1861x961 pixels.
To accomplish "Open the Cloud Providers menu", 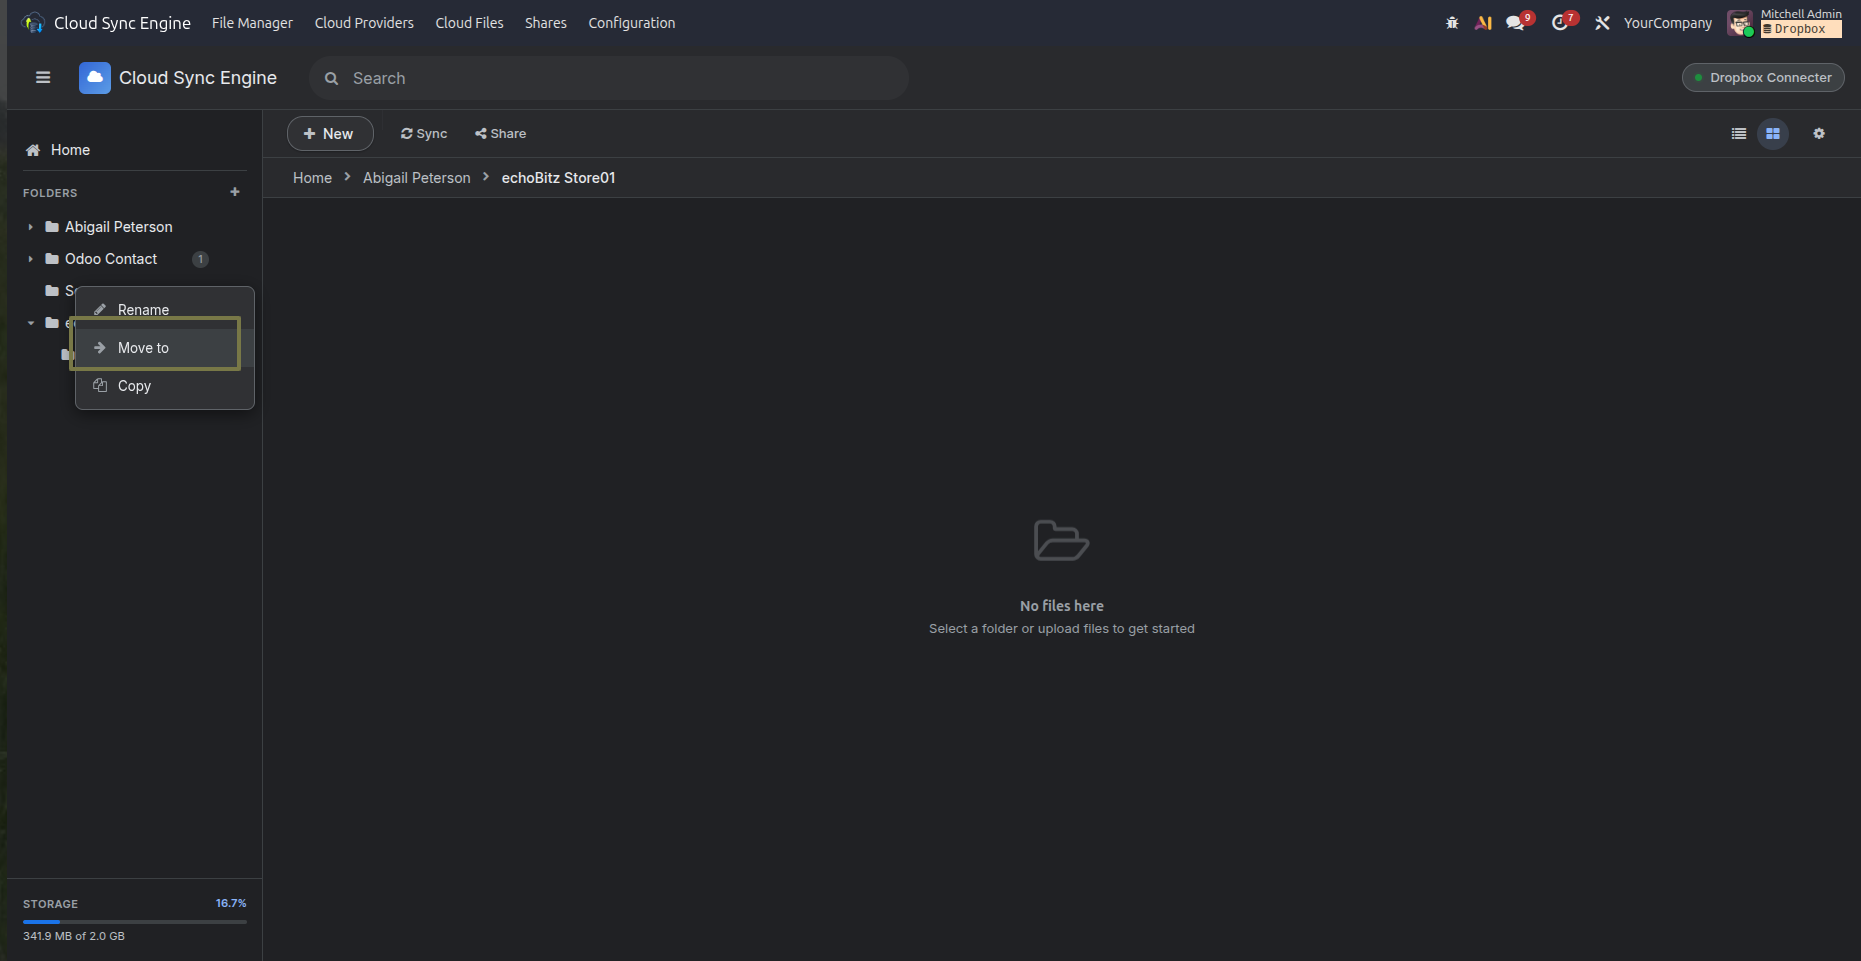I will (364, 23).
